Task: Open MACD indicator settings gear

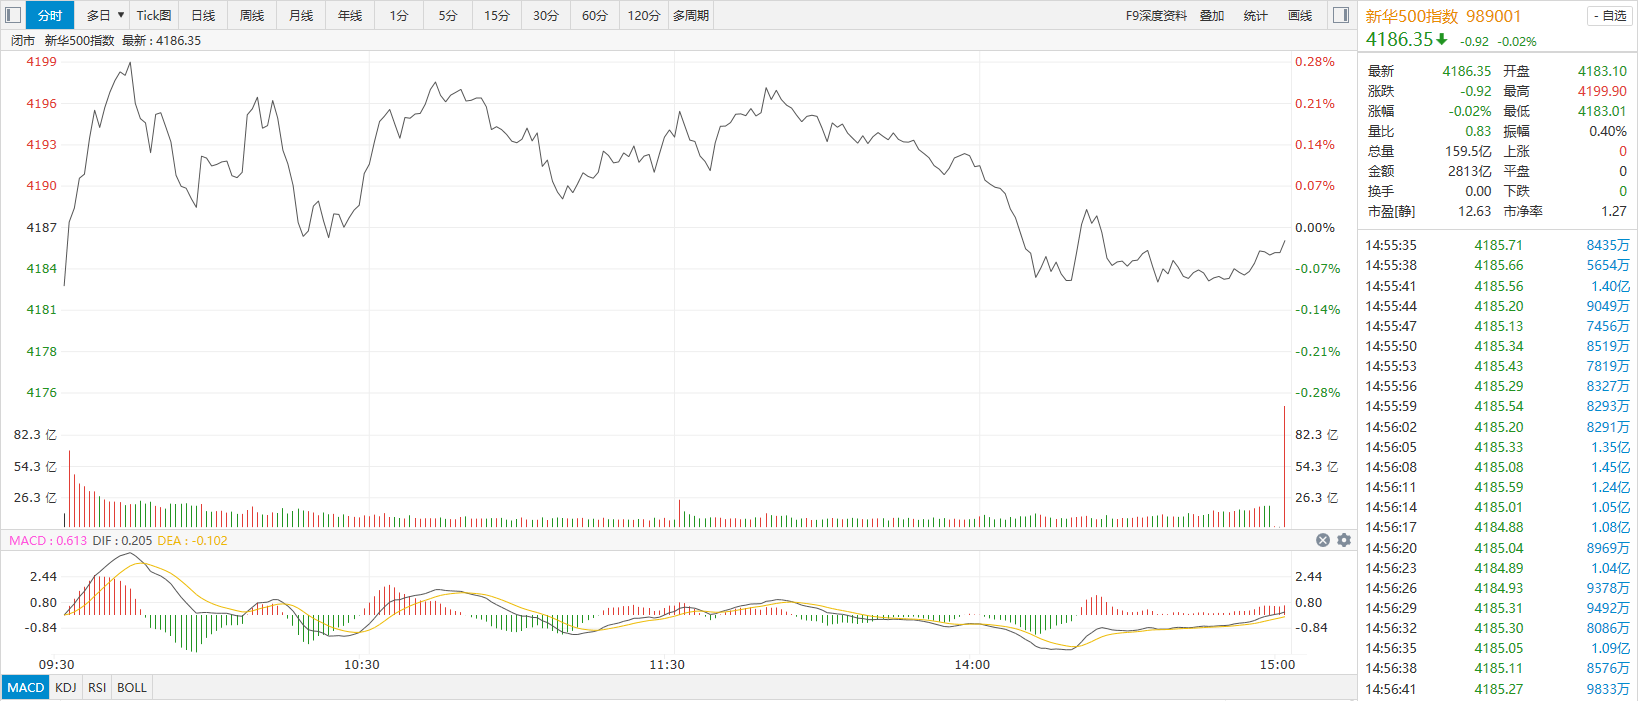Action: (1344, 540)
